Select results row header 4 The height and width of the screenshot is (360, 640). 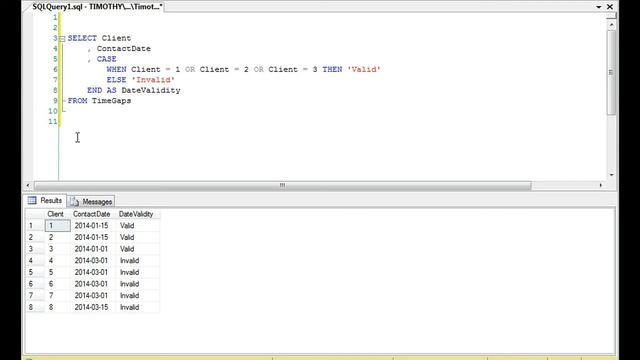coord(35,260)
